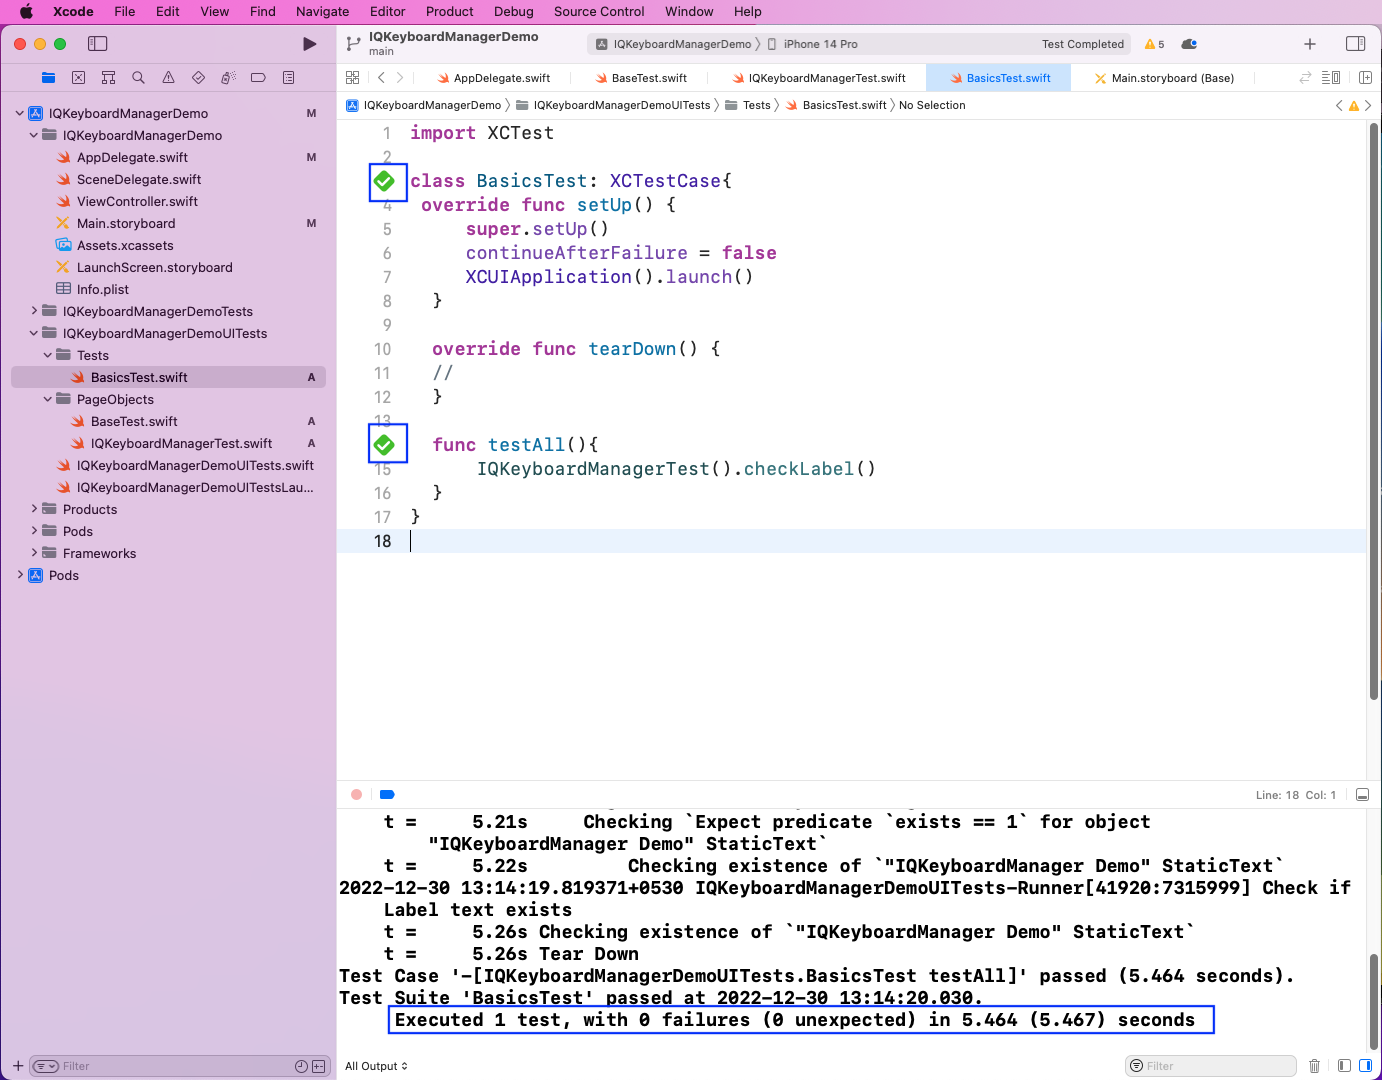Open the breakpoint navigator
Image resolution: width=1382 pixels, height=1080 pixels.
(258, 78)
